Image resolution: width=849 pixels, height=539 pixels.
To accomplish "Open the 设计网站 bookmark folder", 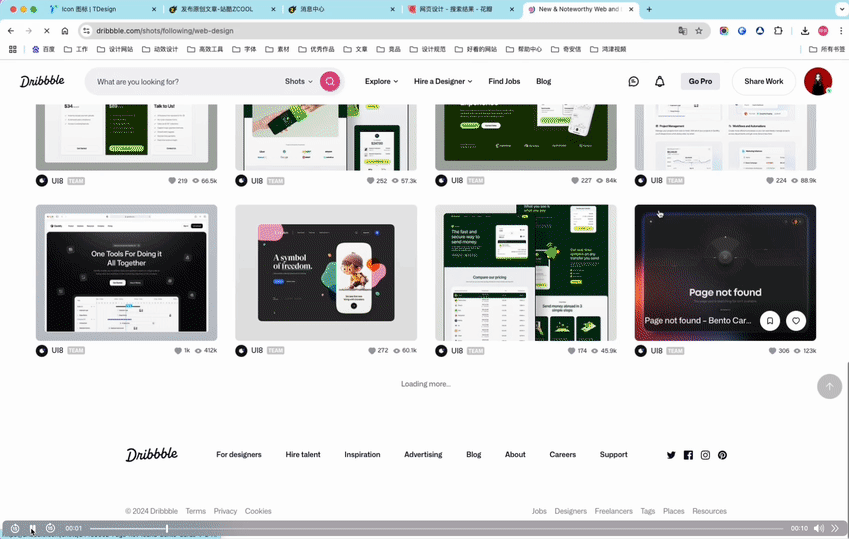I will [115, 49].
